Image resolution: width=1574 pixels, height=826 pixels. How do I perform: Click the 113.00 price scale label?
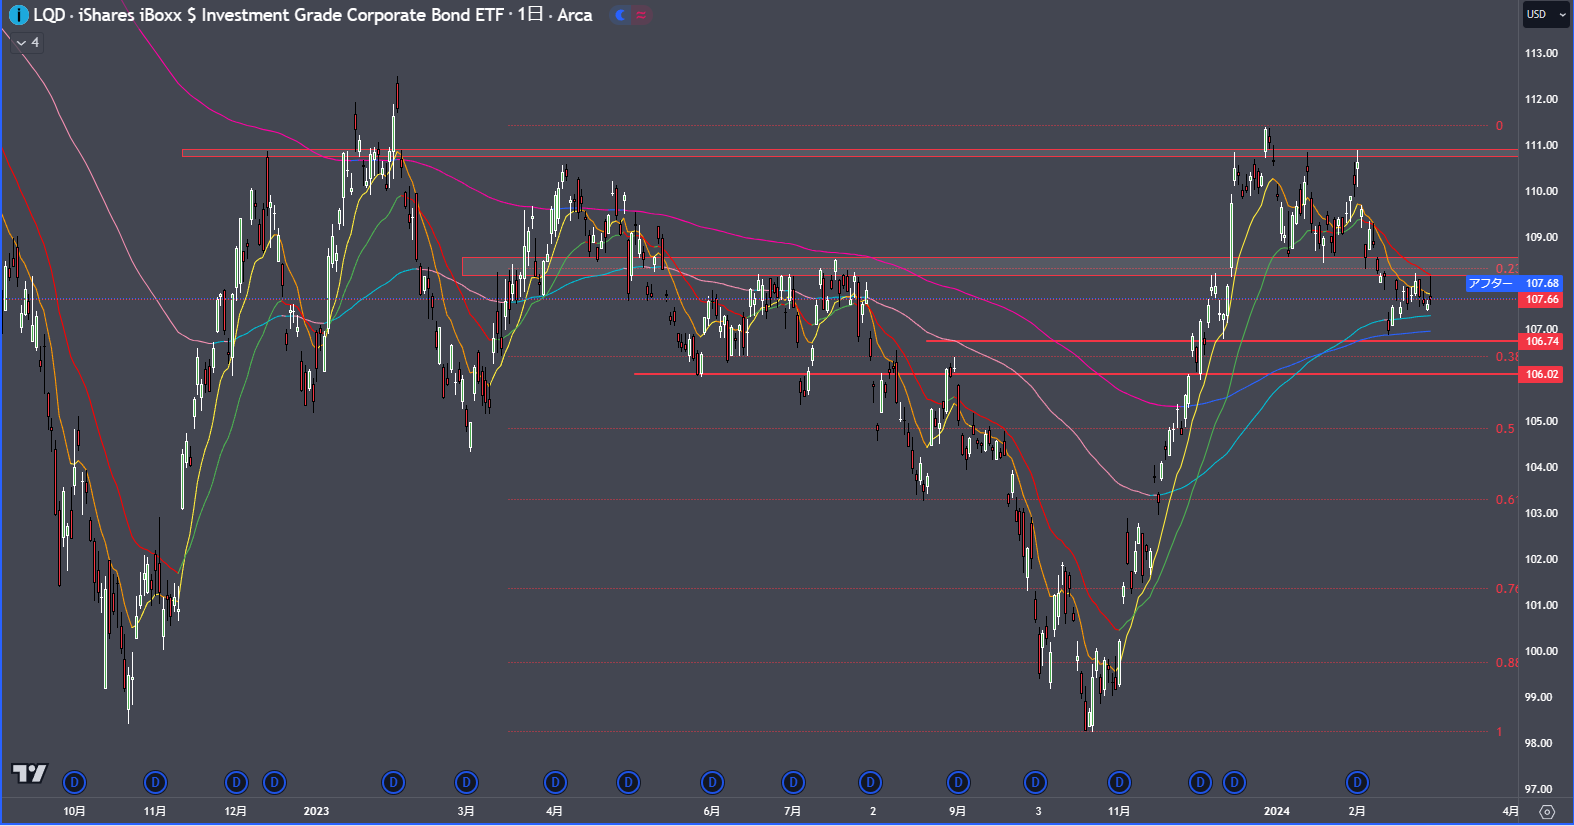click(x=1541, y=54)
